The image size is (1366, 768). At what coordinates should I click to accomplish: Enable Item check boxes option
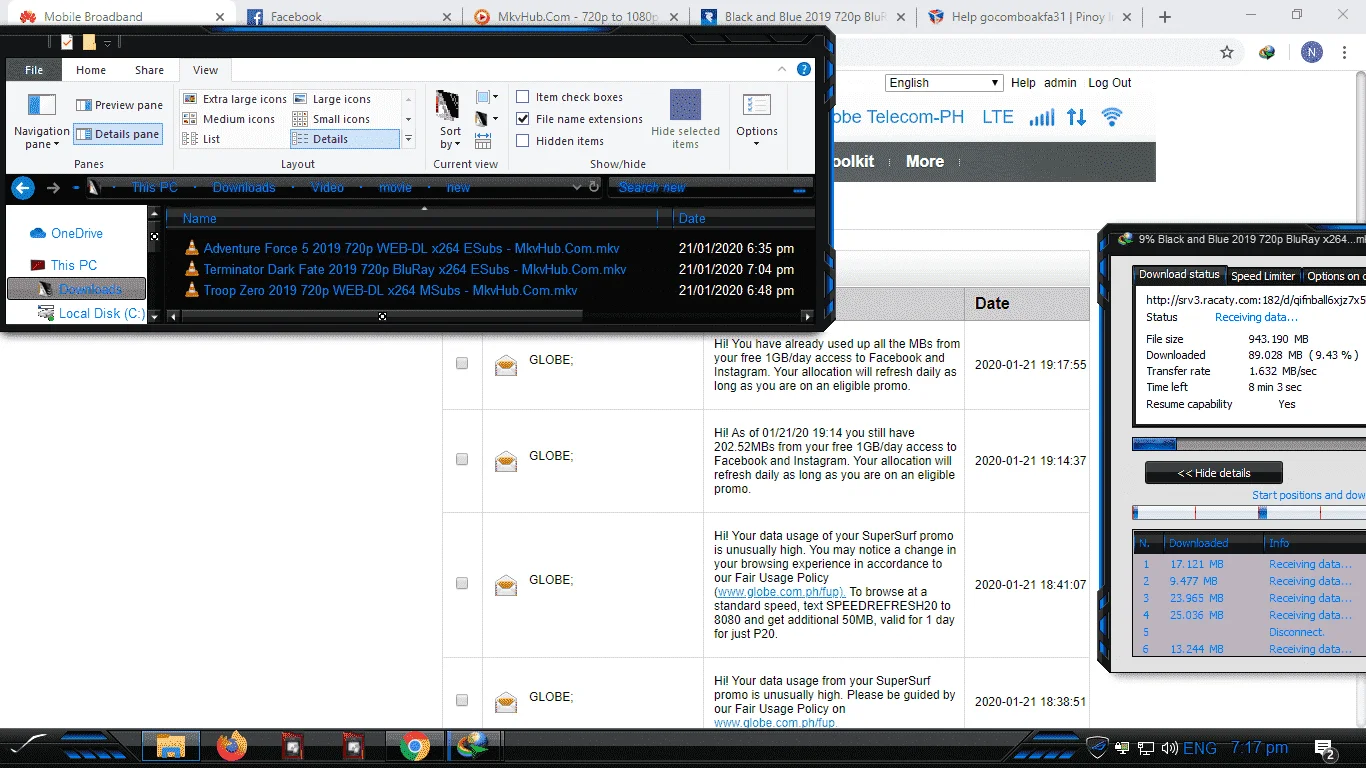pos(522,97)
